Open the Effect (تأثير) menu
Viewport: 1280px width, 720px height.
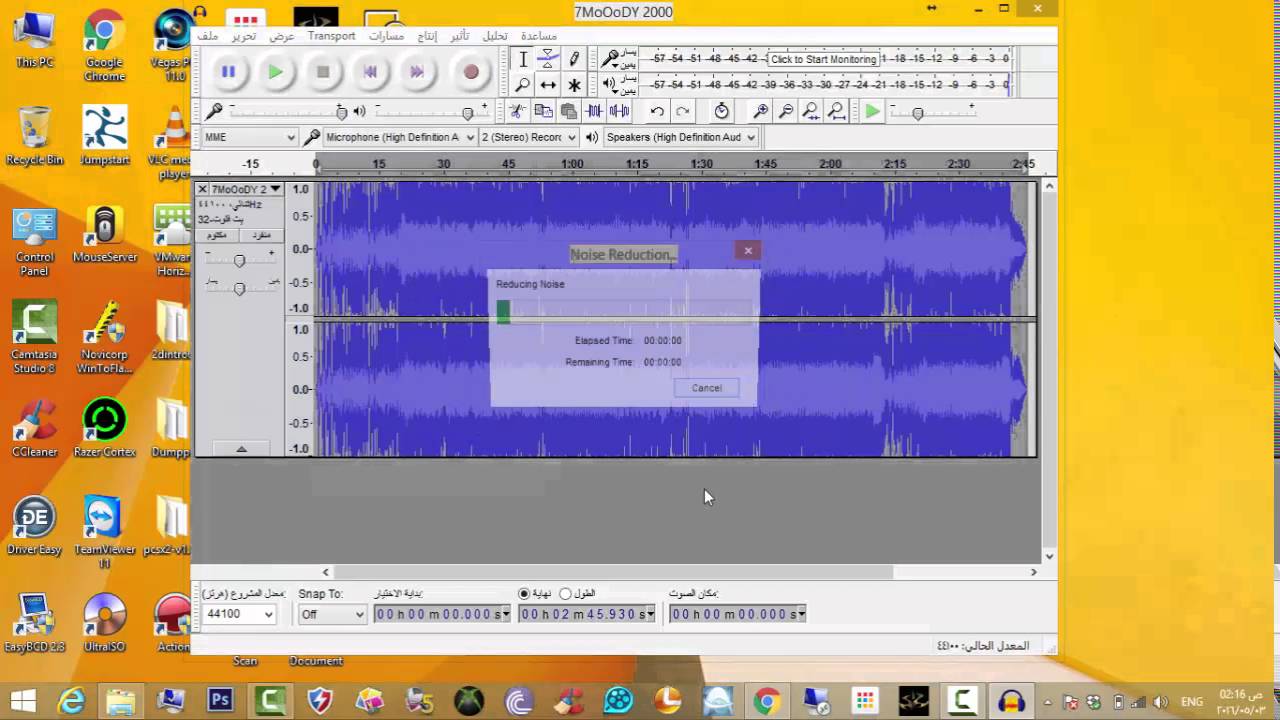460,36
